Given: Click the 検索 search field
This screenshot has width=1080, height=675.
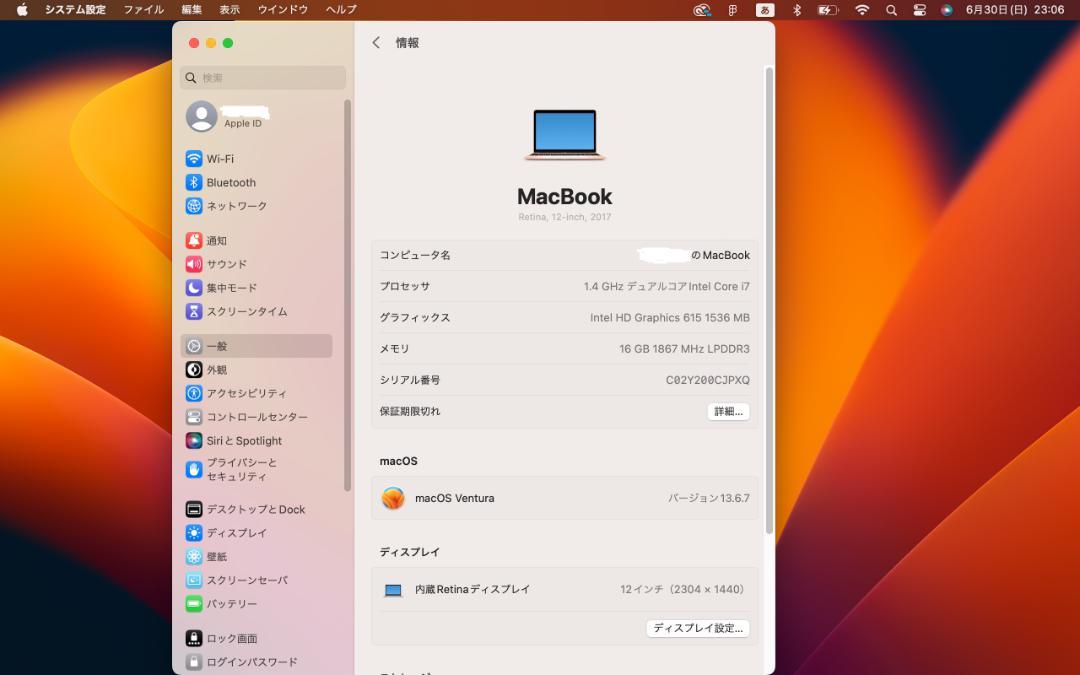Looking at the screenshot, I should pyautogui.click(x=263, y=78).
